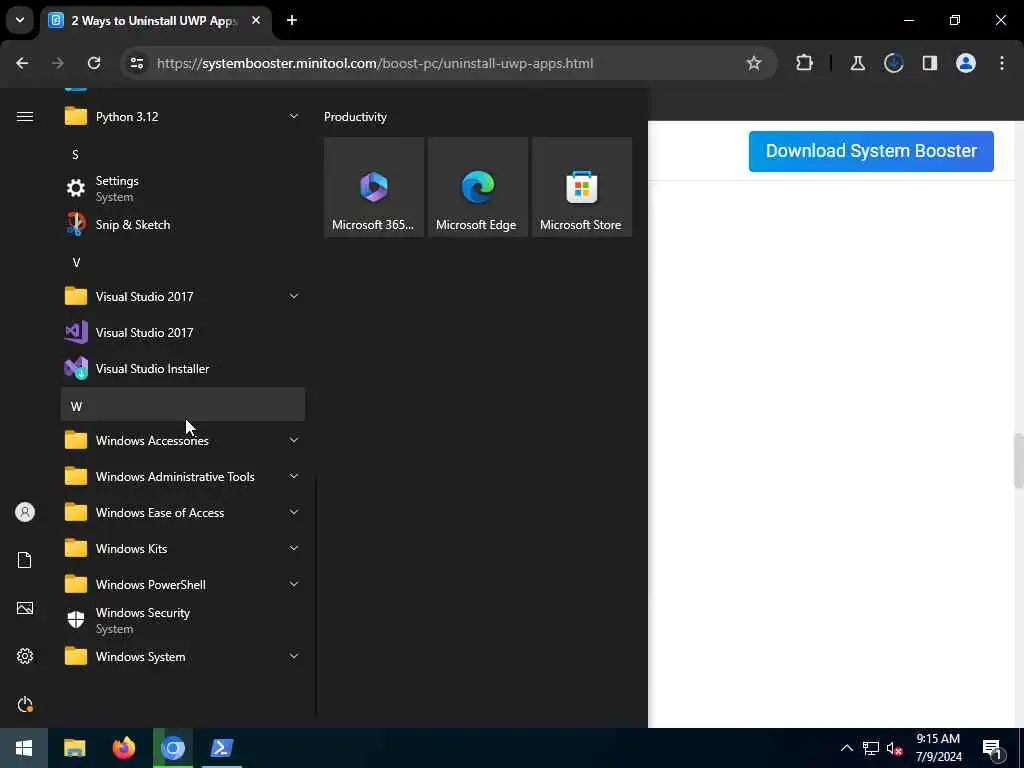Jump to letter V in app list

(x=183, y=263)
